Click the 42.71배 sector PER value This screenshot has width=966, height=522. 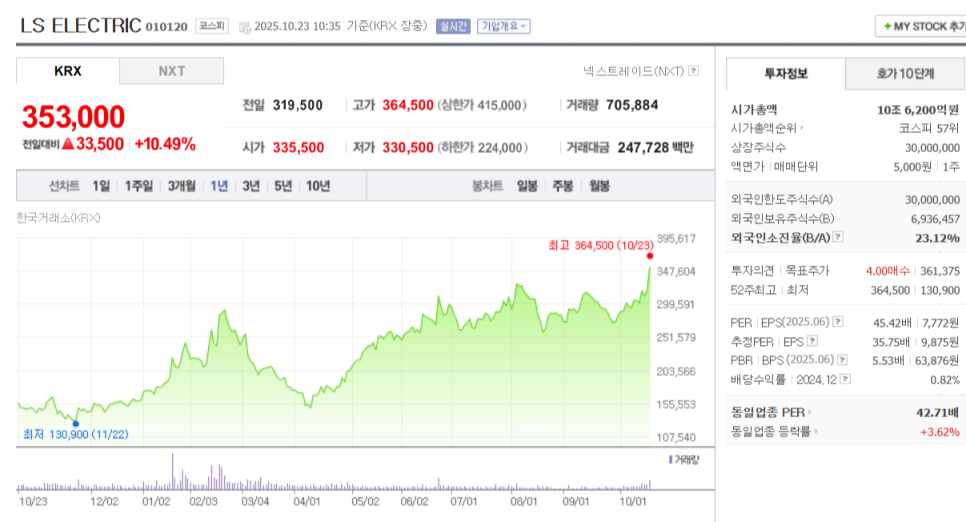(x=938, y=412)
